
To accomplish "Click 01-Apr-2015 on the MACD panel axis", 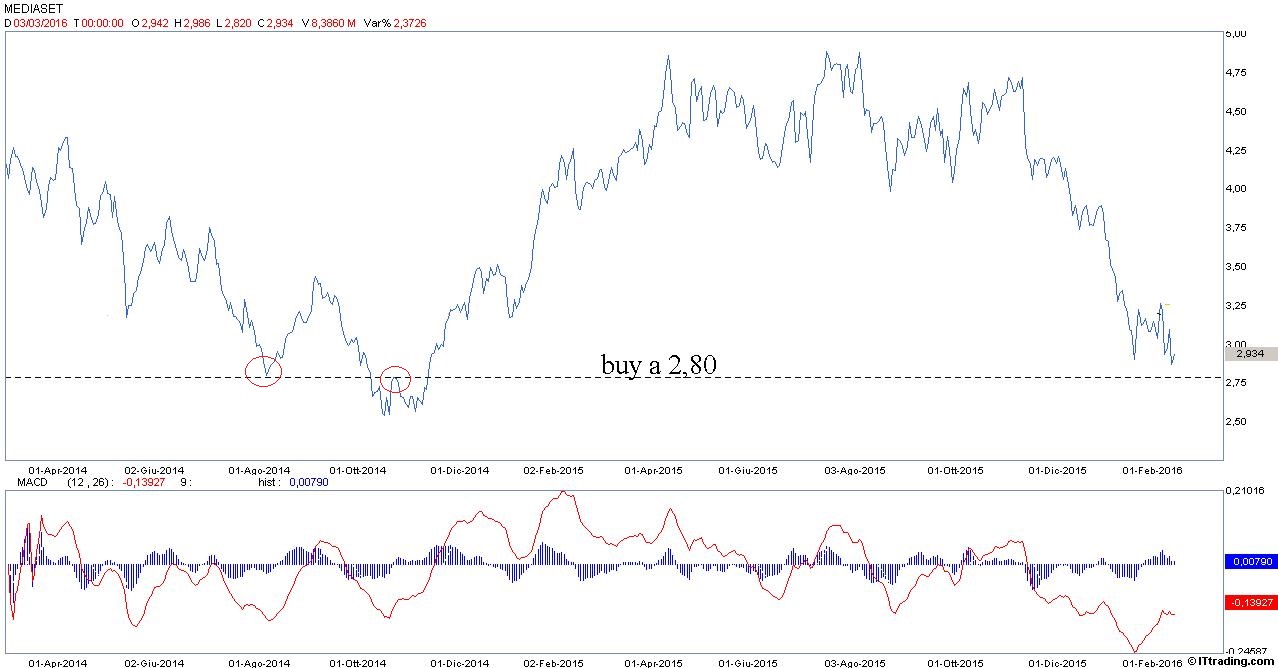I will tap(654, 662).
